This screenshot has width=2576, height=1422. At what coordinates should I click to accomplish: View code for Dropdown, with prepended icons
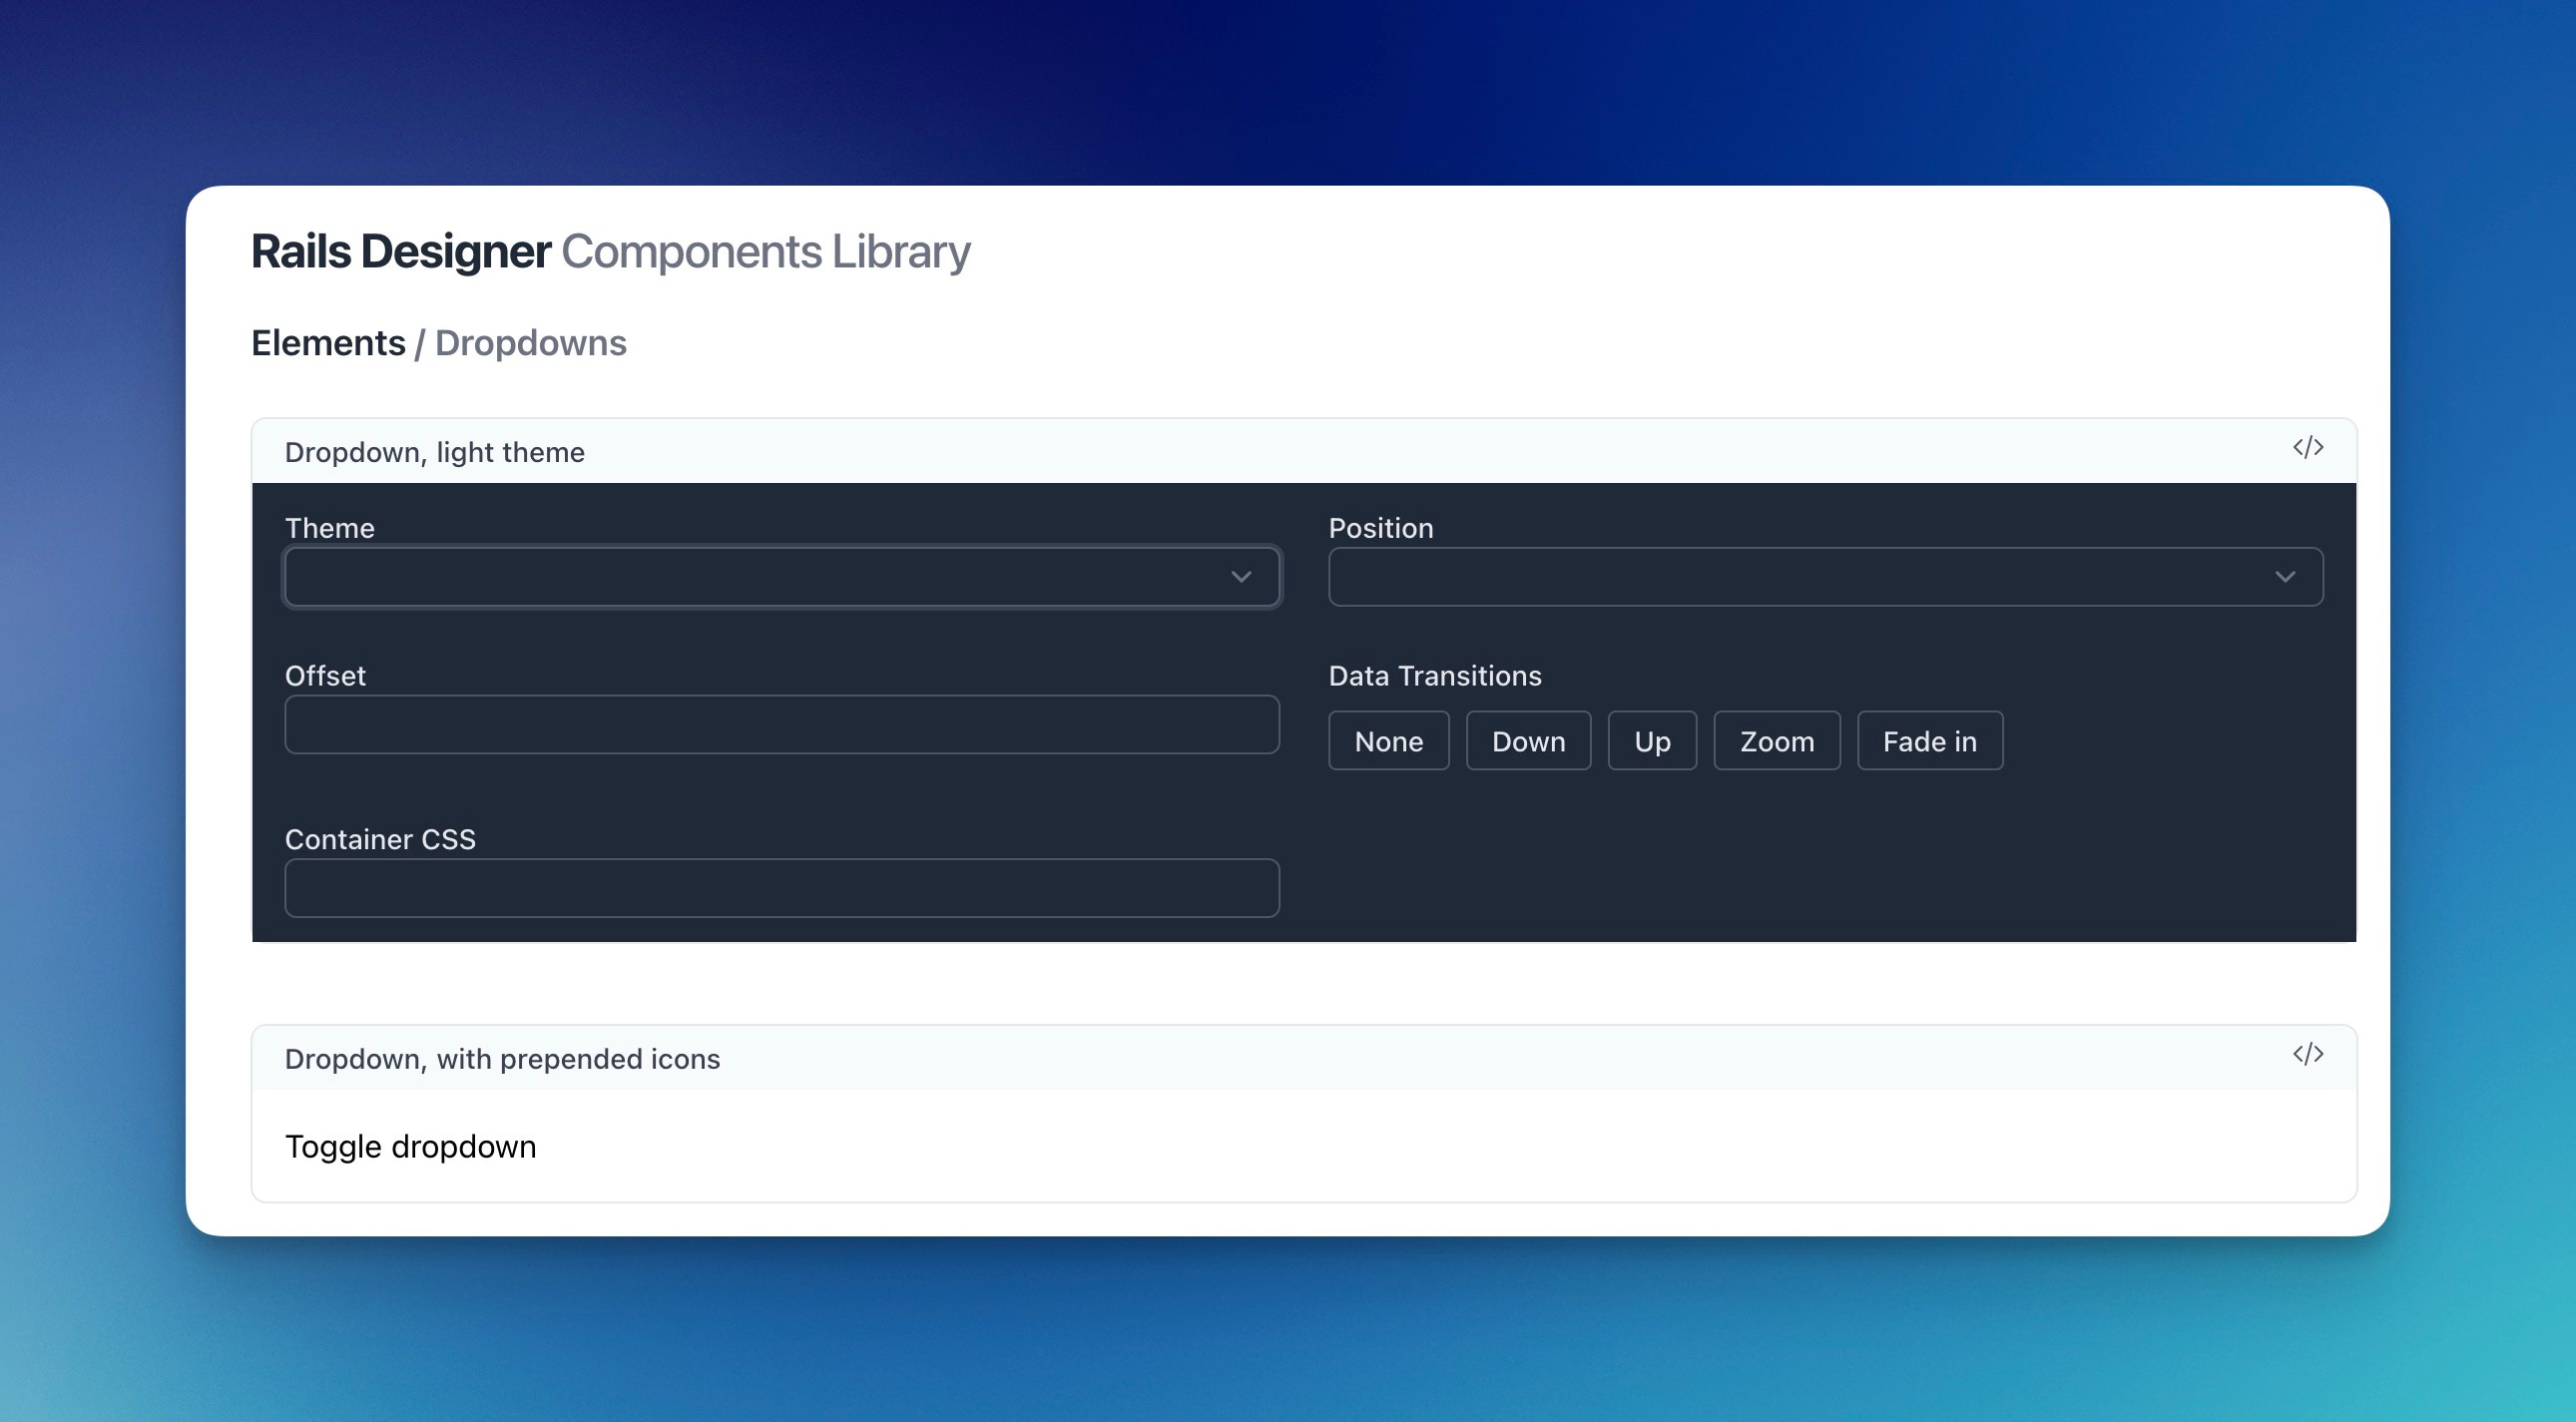[2307, 1054]
